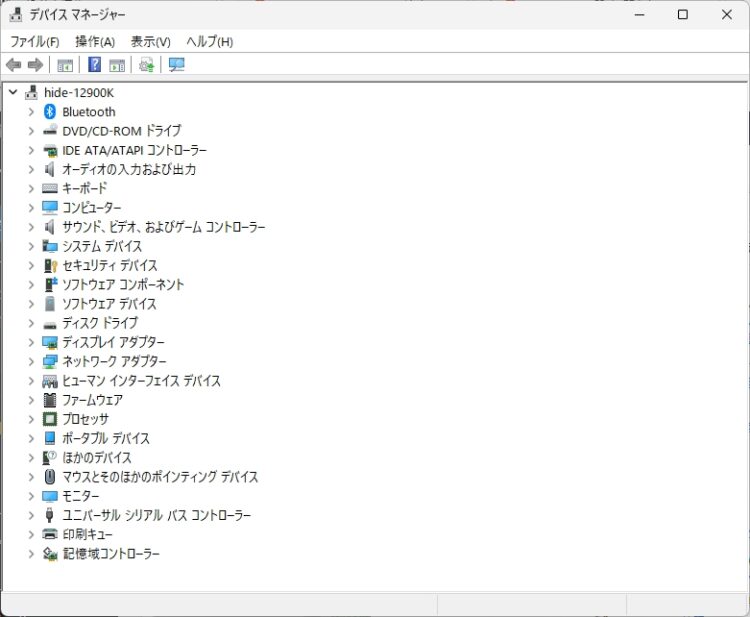Expand the ディスプレイ アダプター category

[31, 342]
